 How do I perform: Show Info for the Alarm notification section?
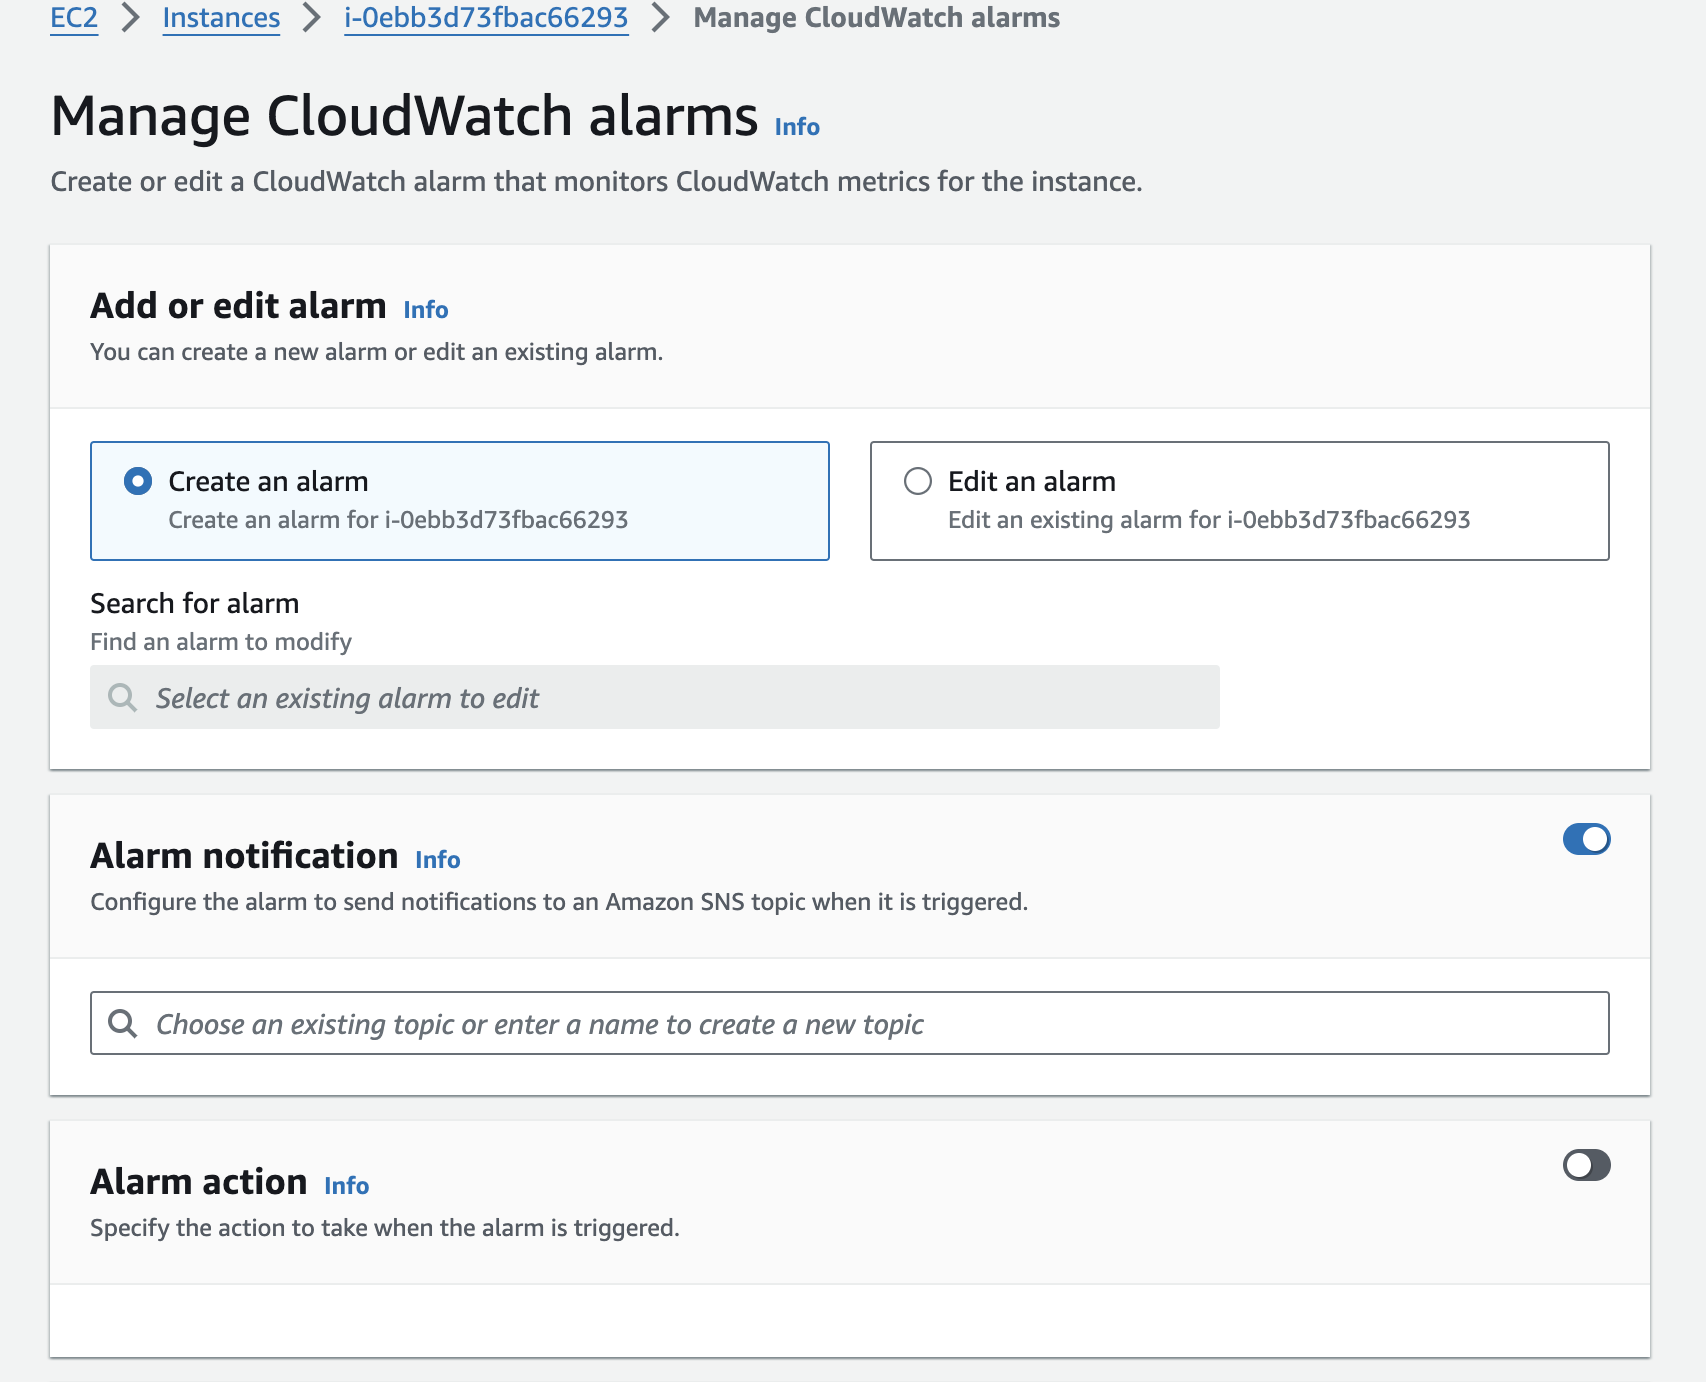pyautogui.click(x=438, y=860)
